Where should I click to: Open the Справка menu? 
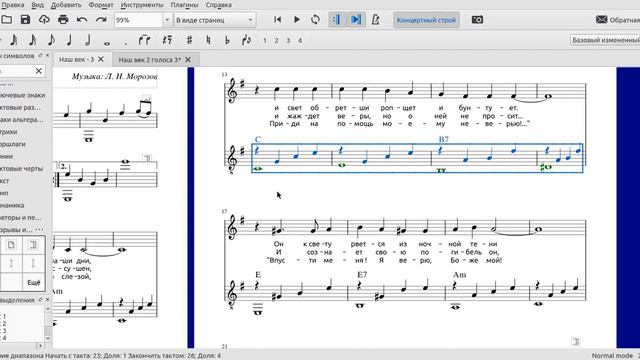click(x=219, y=5)
